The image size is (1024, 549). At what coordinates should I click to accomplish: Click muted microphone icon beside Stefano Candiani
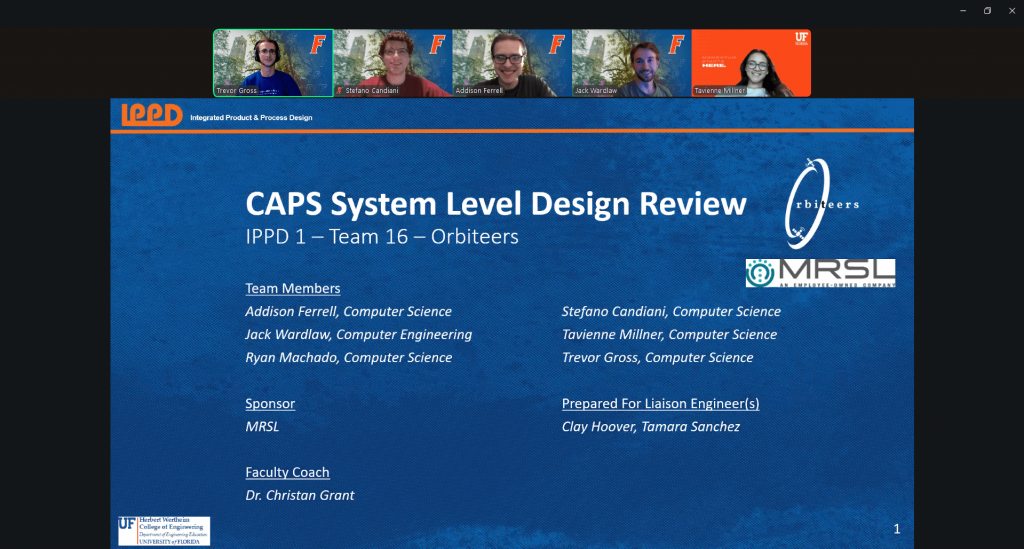[340, 91]
